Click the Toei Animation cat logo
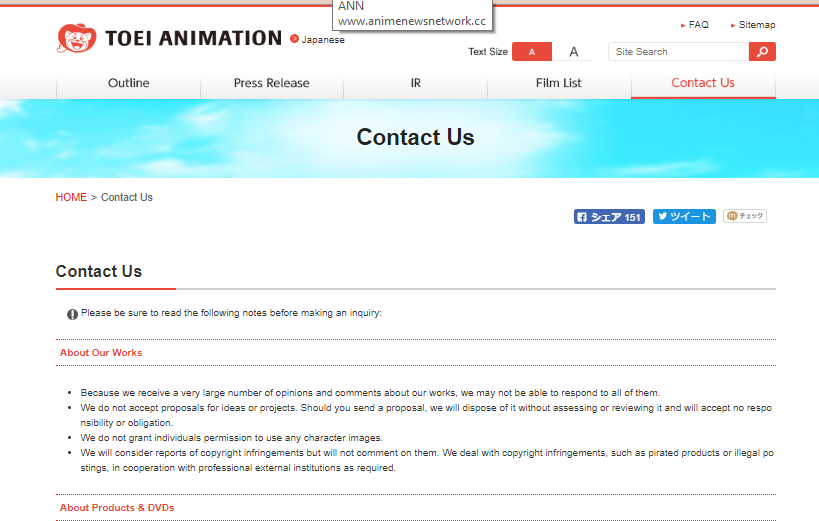Image resolution: width=819 pixels, height=521 pixels. [x=76, y=38]
